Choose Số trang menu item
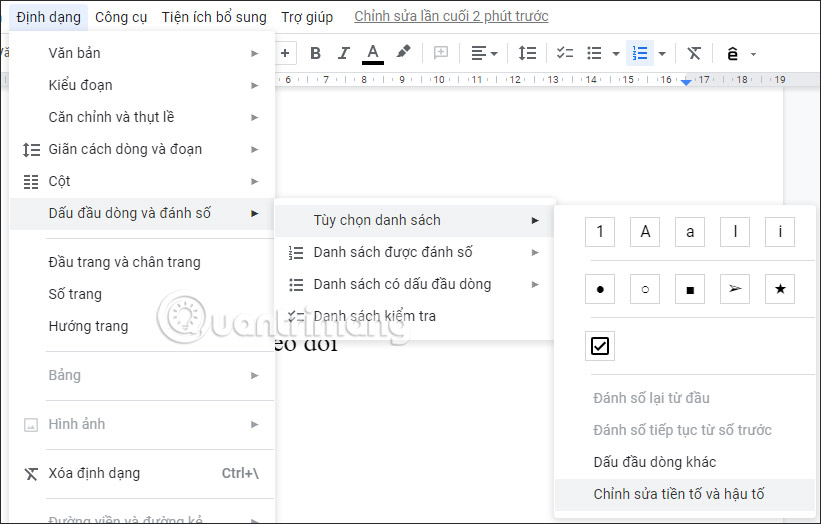This screenshot has width=821, height=524. [142, 294]
